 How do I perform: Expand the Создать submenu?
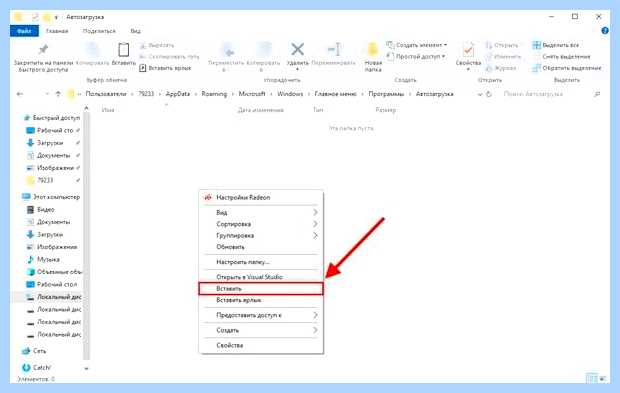point(261,331)
